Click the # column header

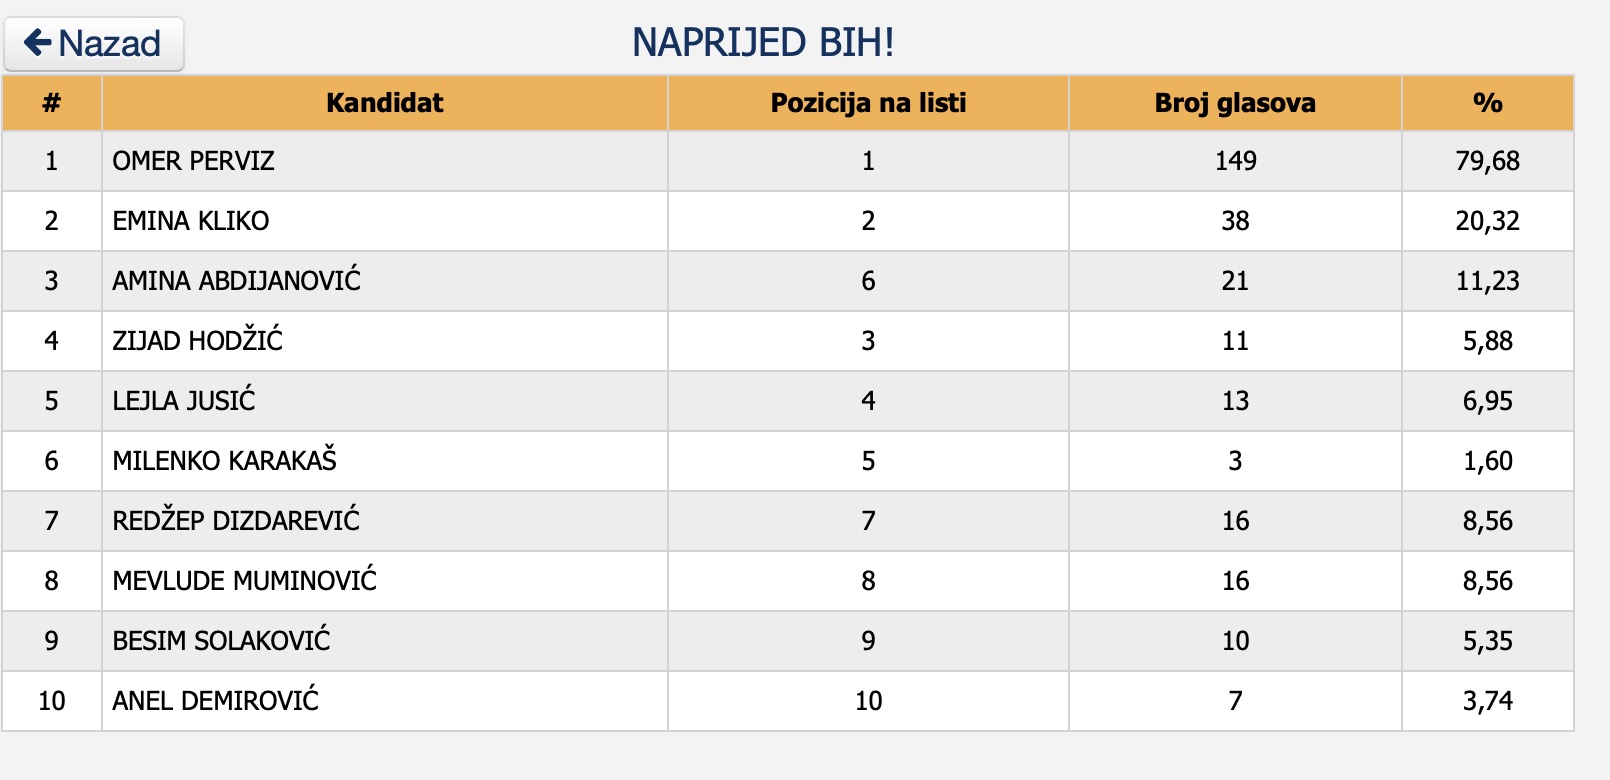[52, 103]
